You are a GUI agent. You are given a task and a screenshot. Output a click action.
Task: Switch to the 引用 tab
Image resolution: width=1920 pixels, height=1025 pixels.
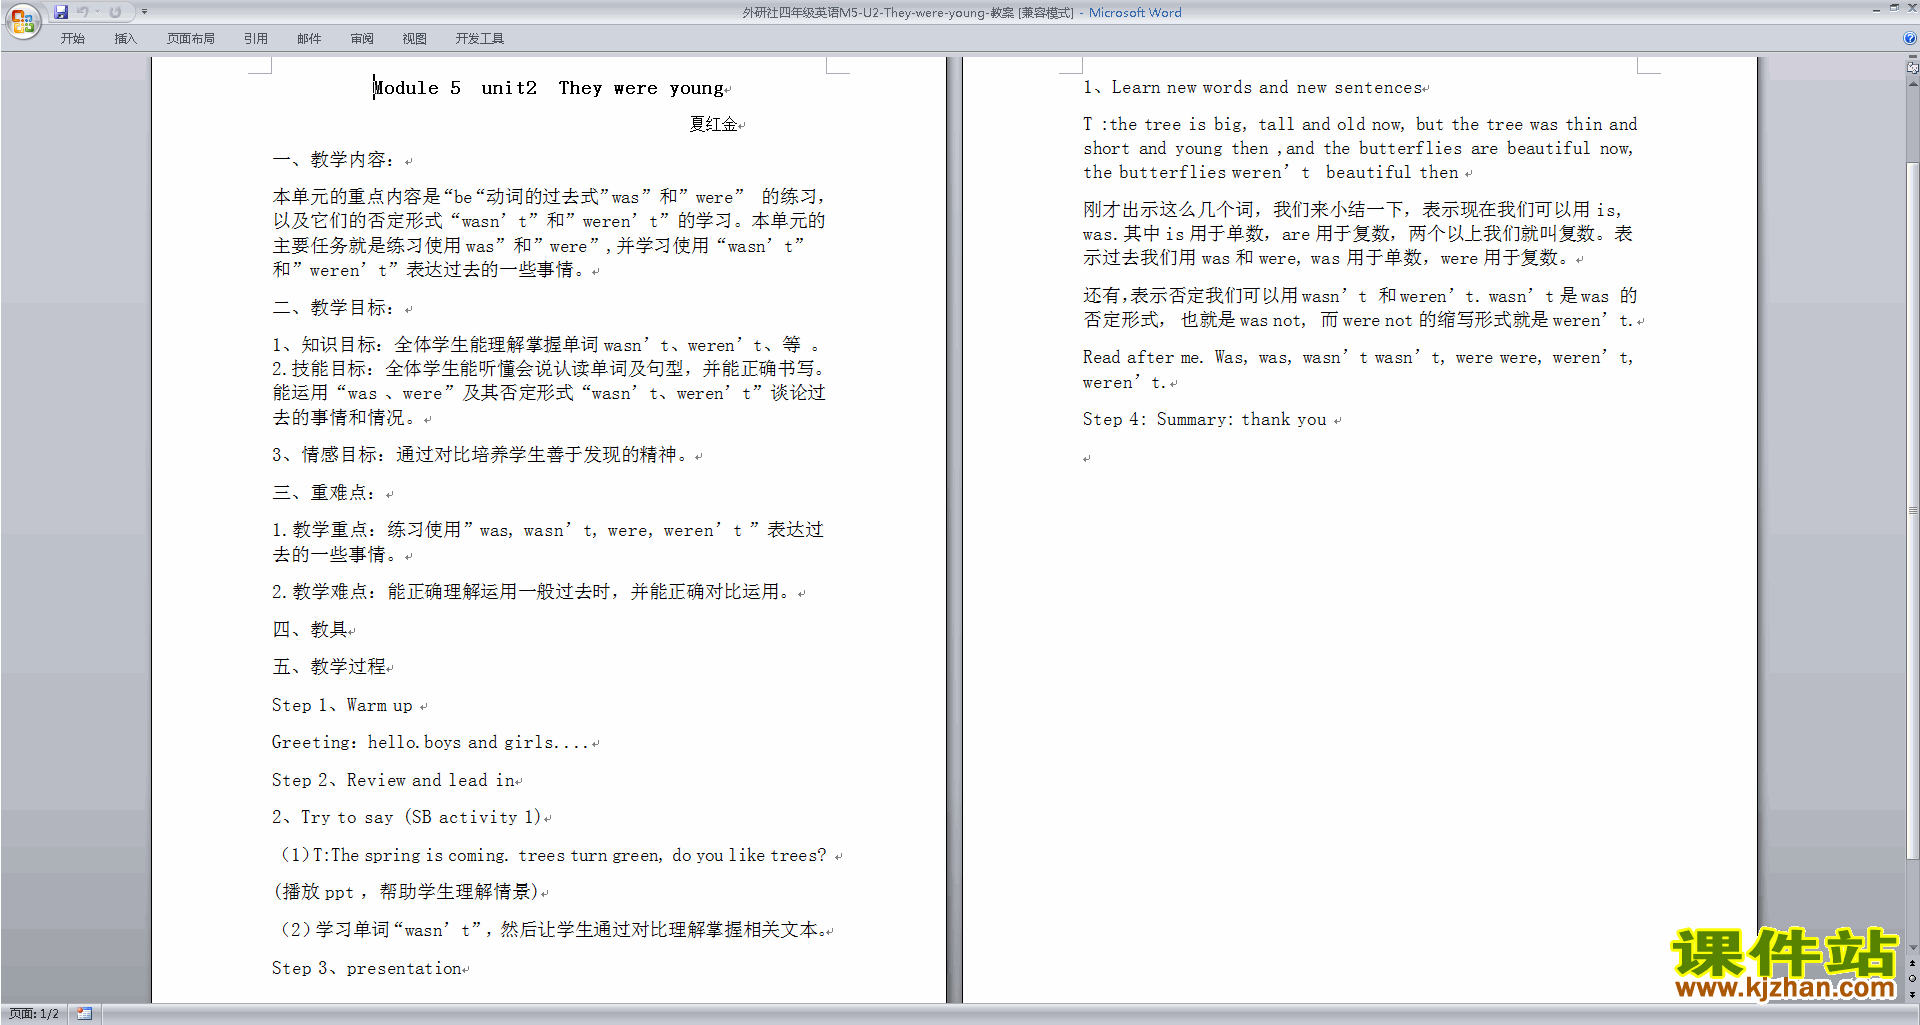click(x=256, y=39)
